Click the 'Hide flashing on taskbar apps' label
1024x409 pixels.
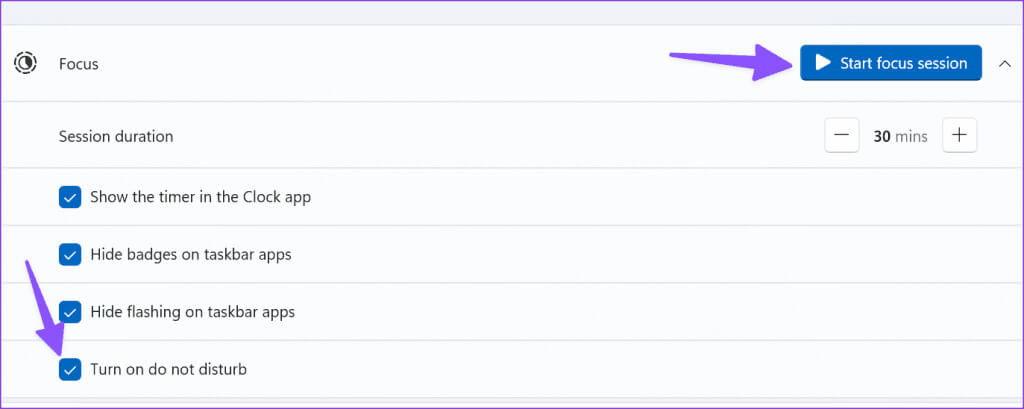click(x=193, y=312)
